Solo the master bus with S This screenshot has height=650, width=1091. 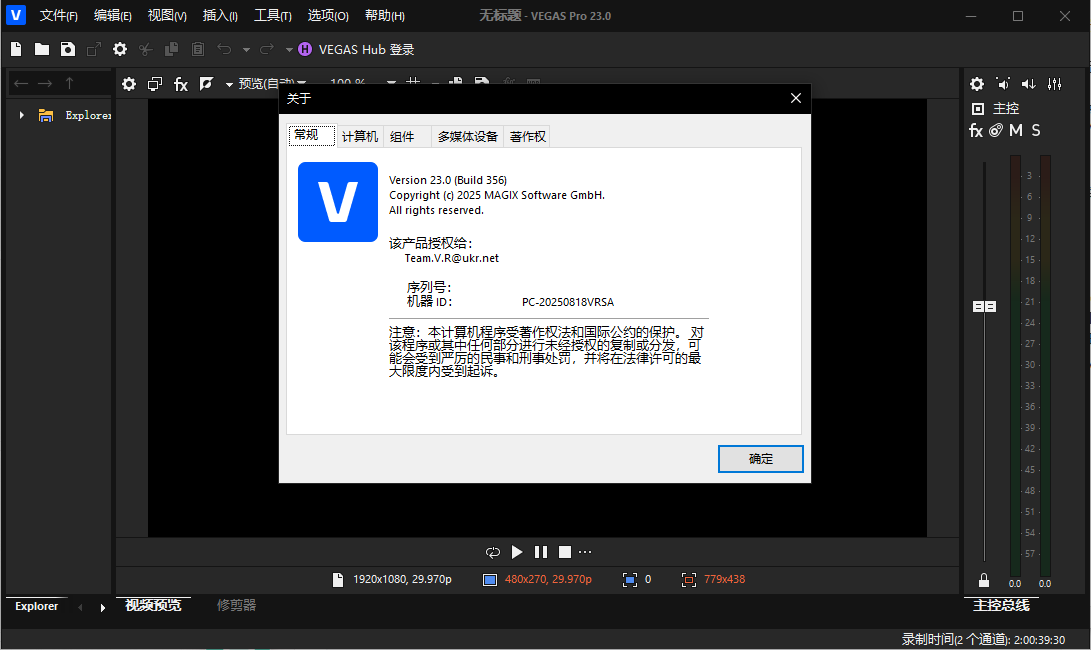(x=1036, y=130)
